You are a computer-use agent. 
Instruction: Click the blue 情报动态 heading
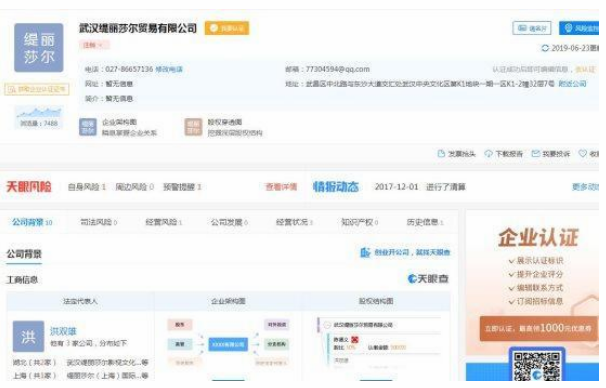coord(336,187)
